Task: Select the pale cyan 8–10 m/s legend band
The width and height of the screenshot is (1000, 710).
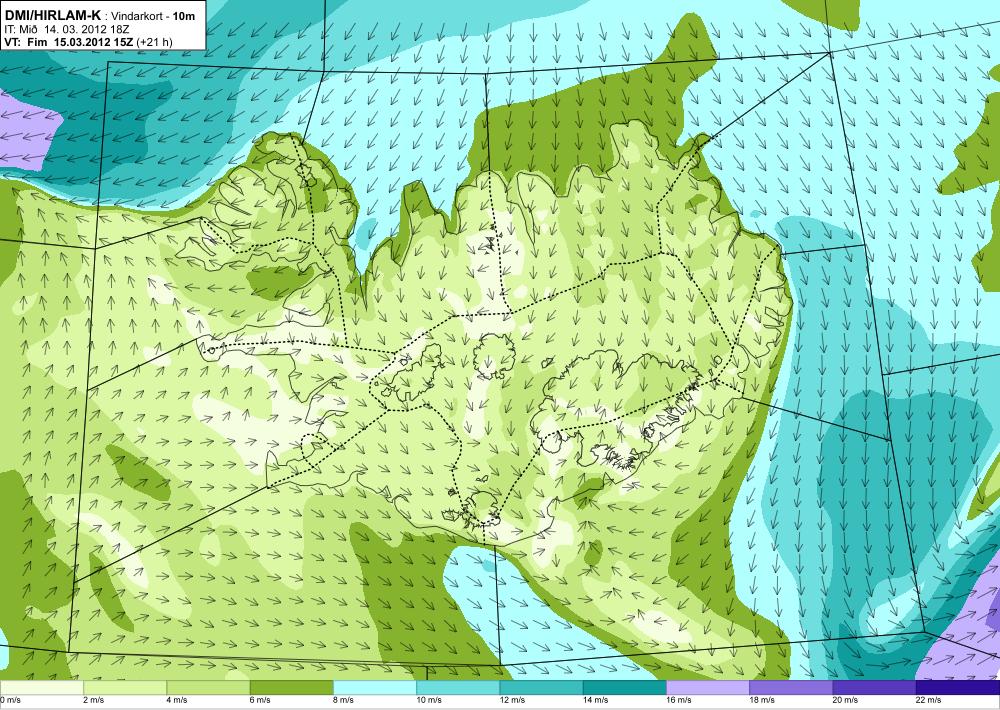Action: tap(375, 688)
